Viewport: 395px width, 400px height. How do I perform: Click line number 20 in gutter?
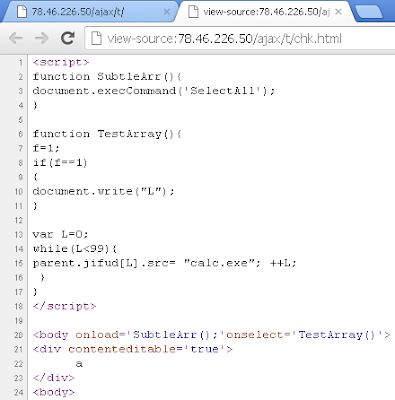click(x=18, y=335)
